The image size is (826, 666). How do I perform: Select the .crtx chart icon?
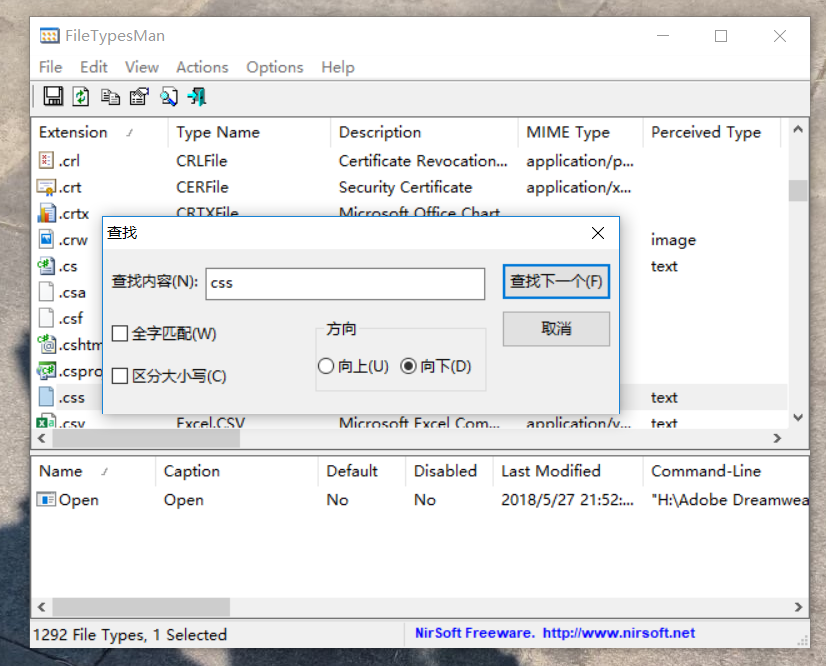pyautogui.click(x=46, y=213)
